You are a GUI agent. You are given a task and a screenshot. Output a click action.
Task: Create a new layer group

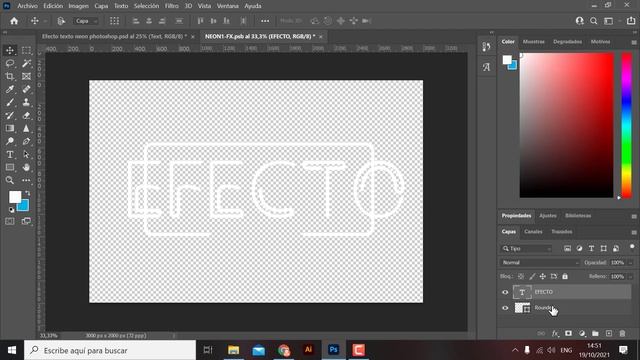pos(596,333)
